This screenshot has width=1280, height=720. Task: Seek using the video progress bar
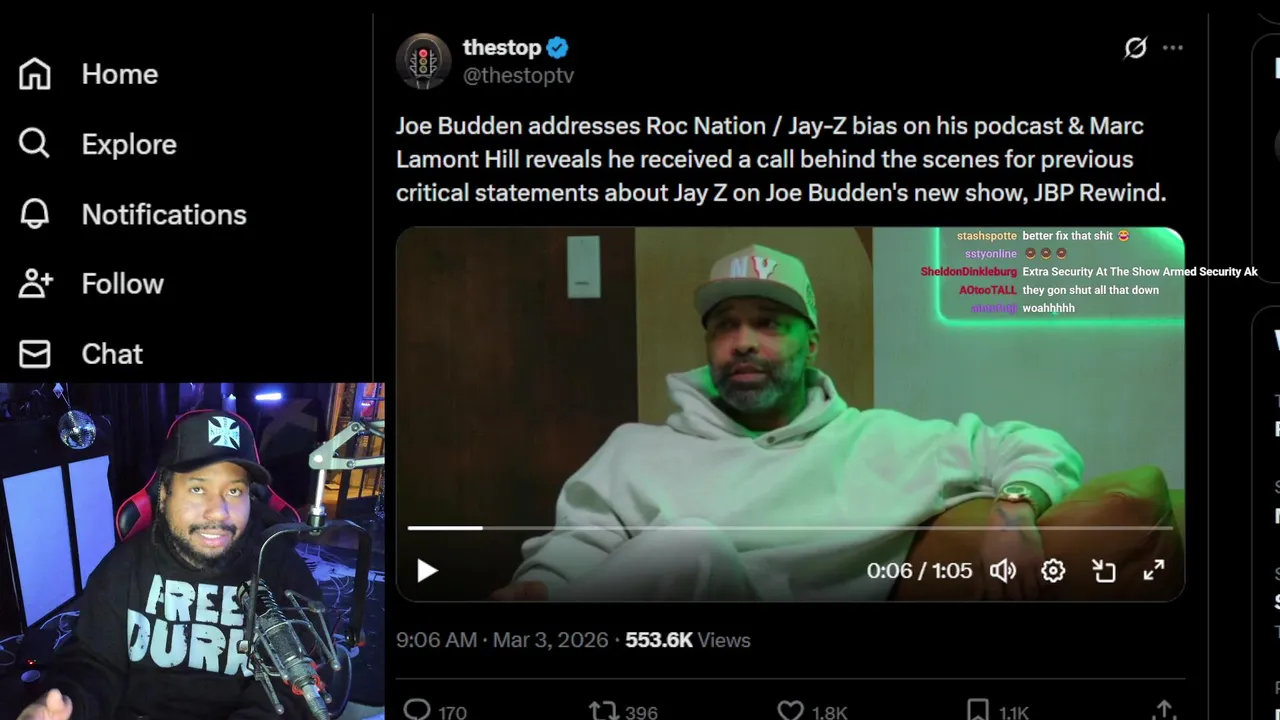coord(790,527)
